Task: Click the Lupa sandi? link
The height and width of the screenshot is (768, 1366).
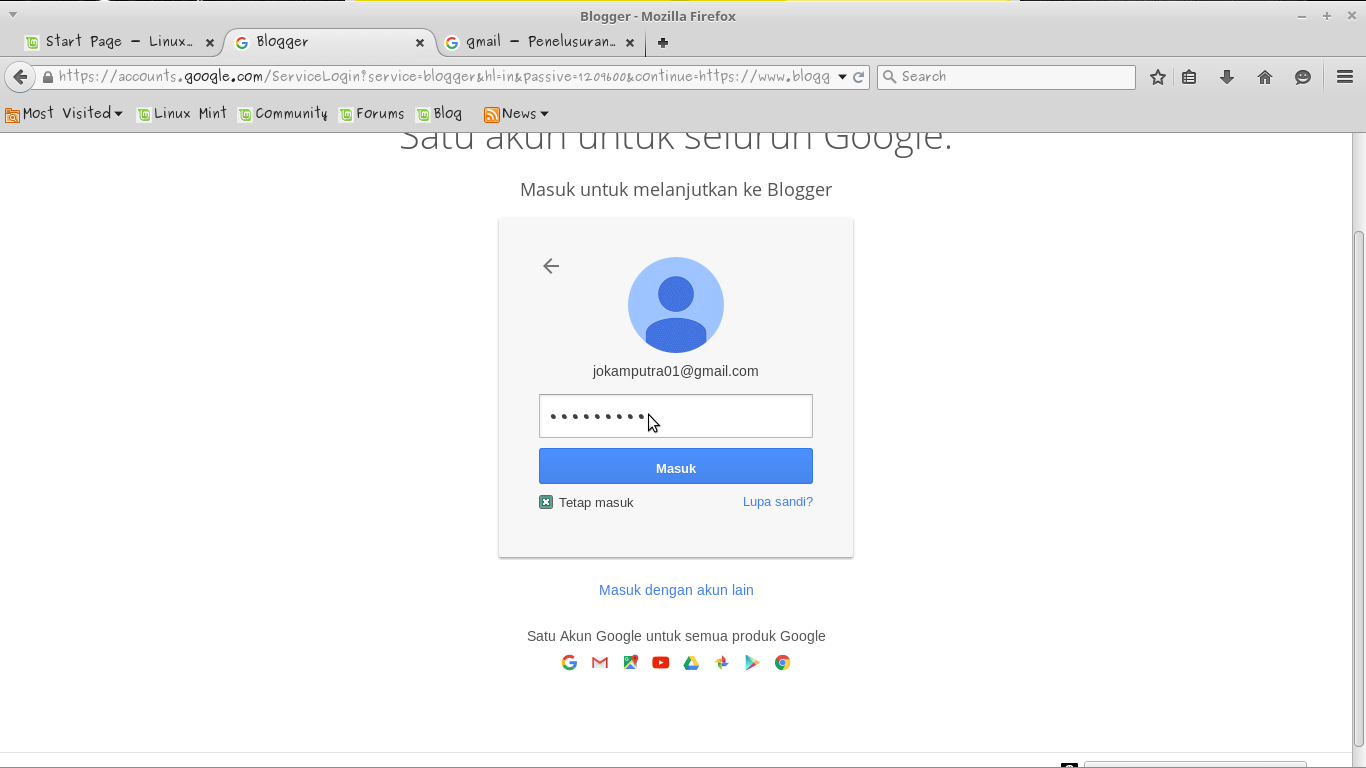Action: [778, 502]
